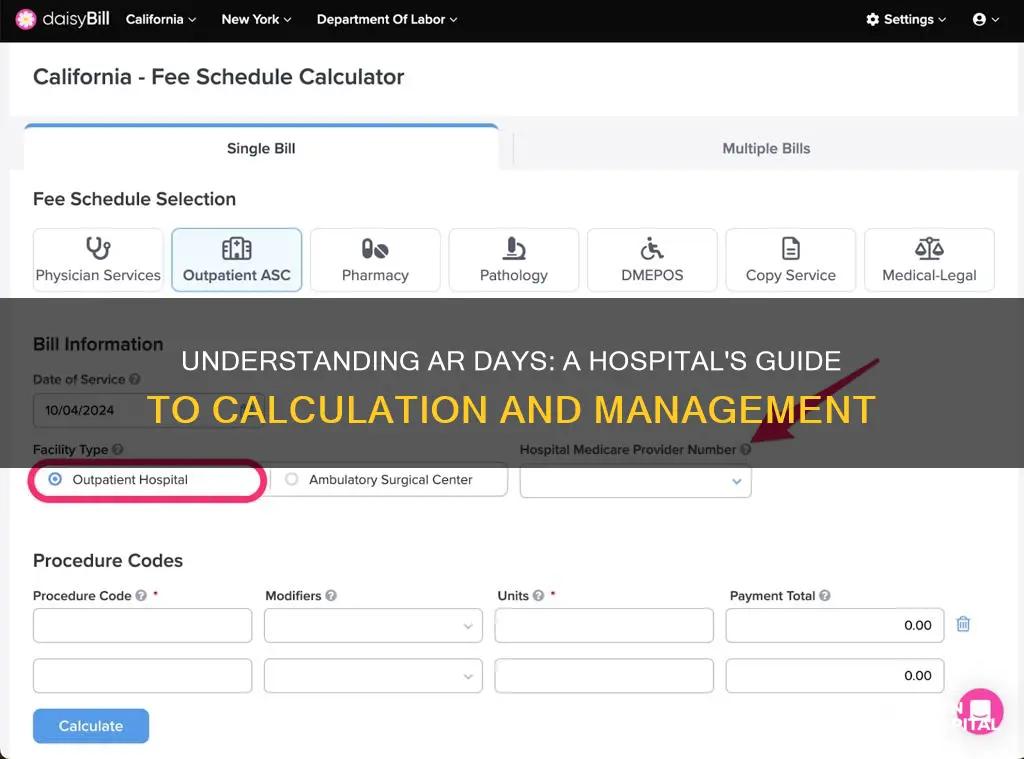The height and width of the screenshot is (759, 1024).
Task: Click the Date of Service field
Action: (148, 410)
